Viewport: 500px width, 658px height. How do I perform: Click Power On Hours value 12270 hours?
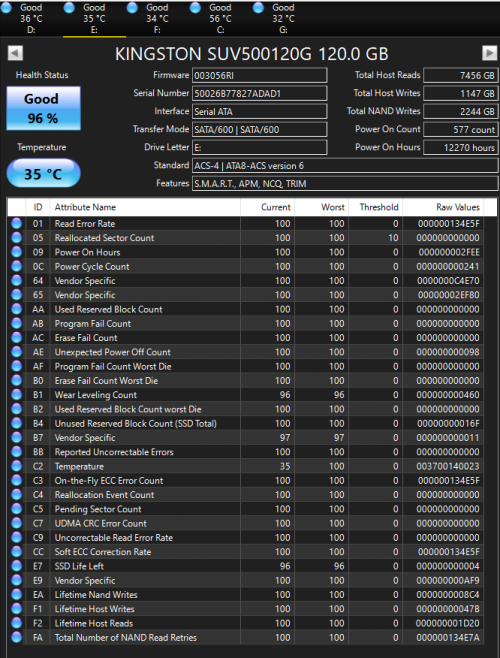click(x=461, y=147)
